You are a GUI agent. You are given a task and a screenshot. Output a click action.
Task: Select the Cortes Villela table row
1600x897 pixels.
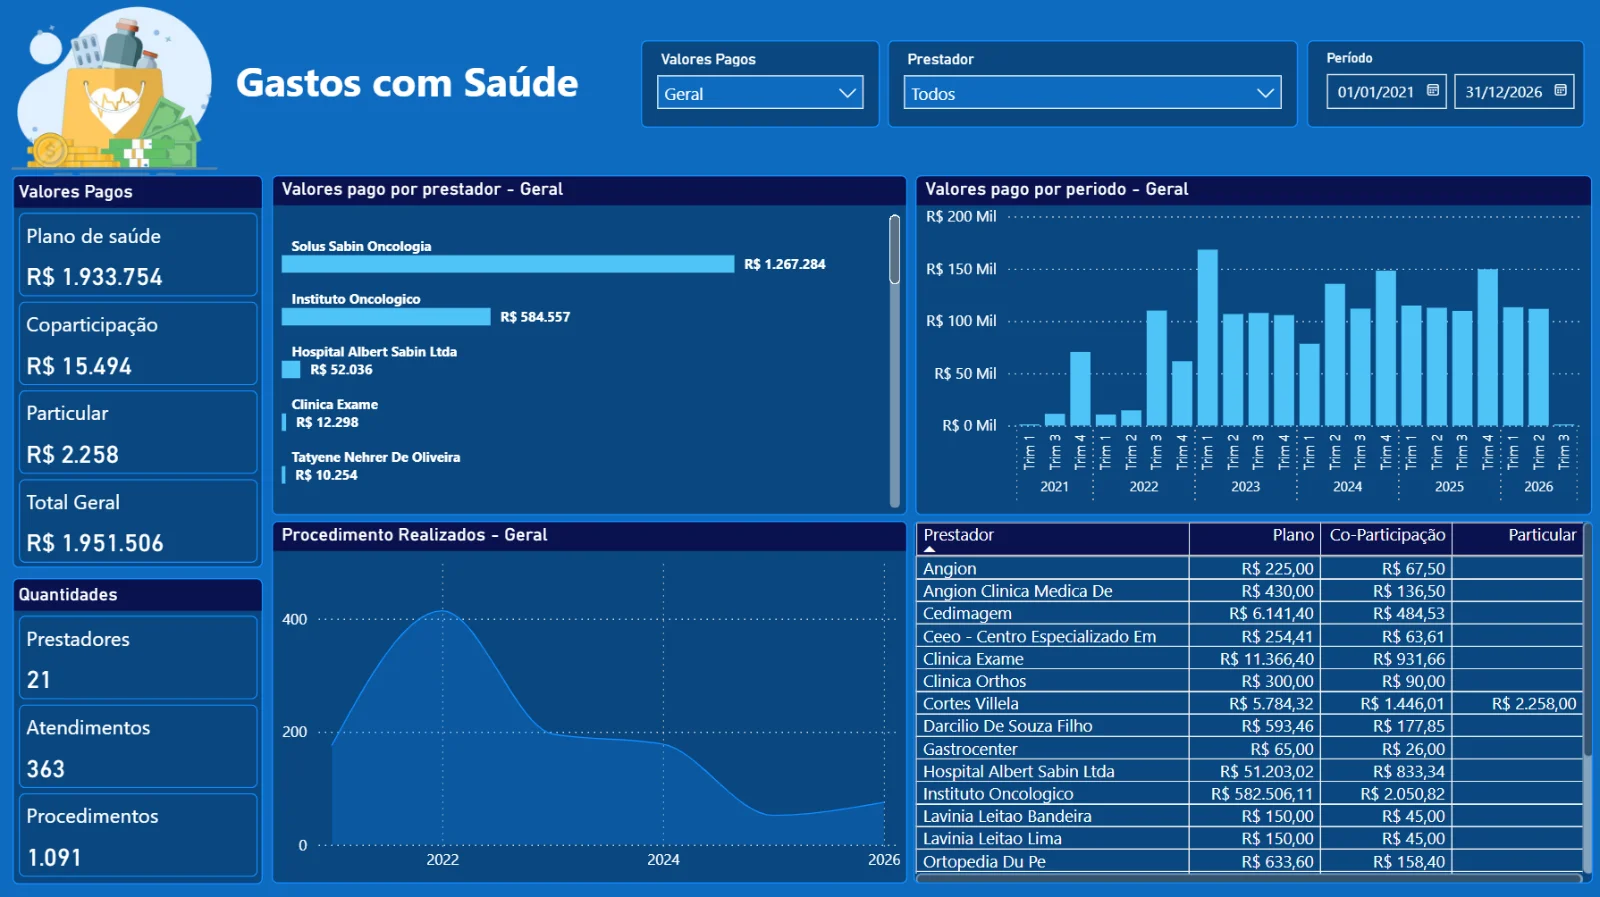[x=1249, y=703]
